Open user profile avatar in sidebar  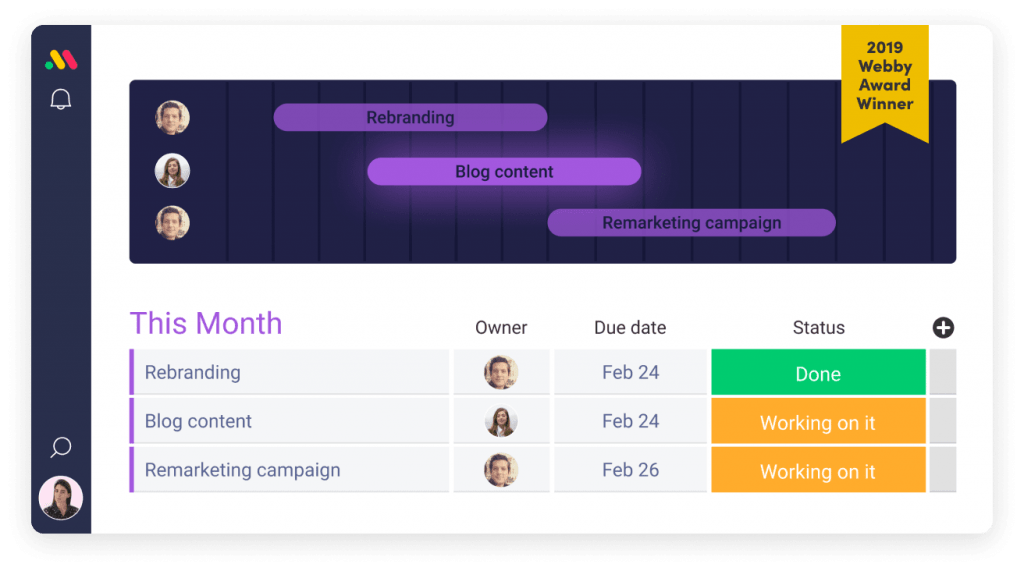(x=61, y=498)
